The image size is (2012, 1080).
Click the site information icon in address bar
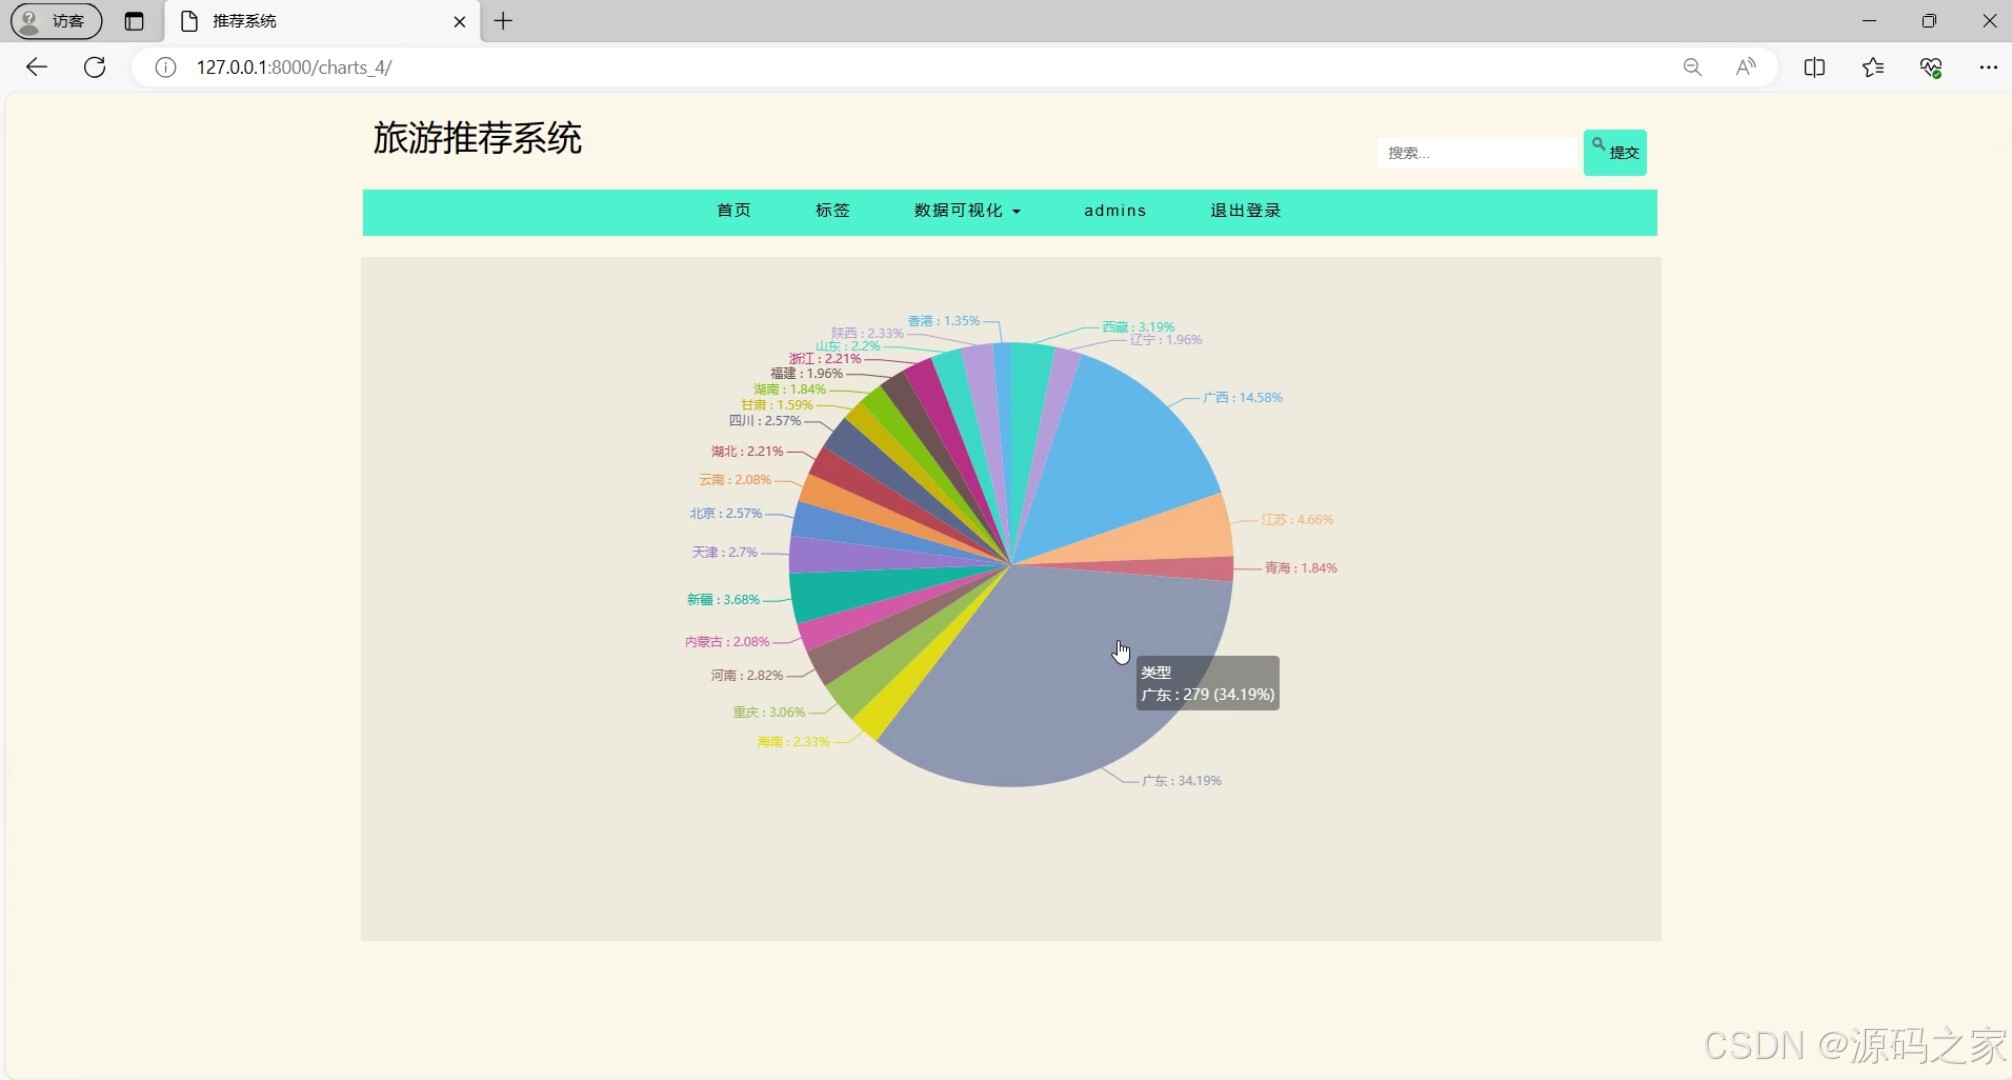click(164, 68)
